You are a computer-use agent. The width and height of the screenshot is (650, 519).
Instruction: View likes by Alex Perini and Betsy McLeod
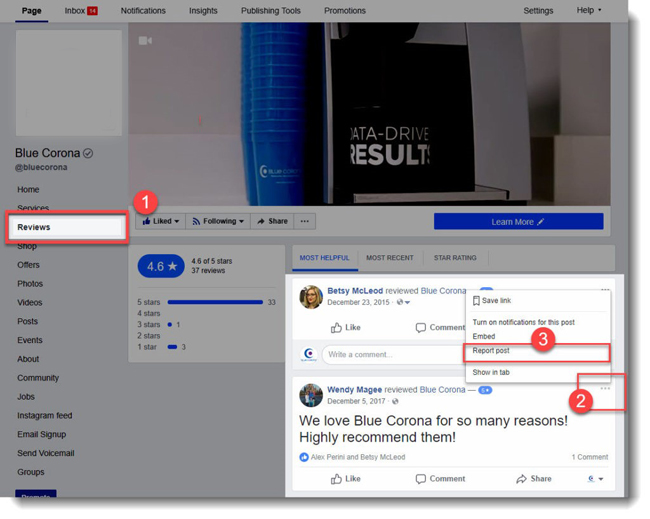pyautogui.click(x=358, y=457)
